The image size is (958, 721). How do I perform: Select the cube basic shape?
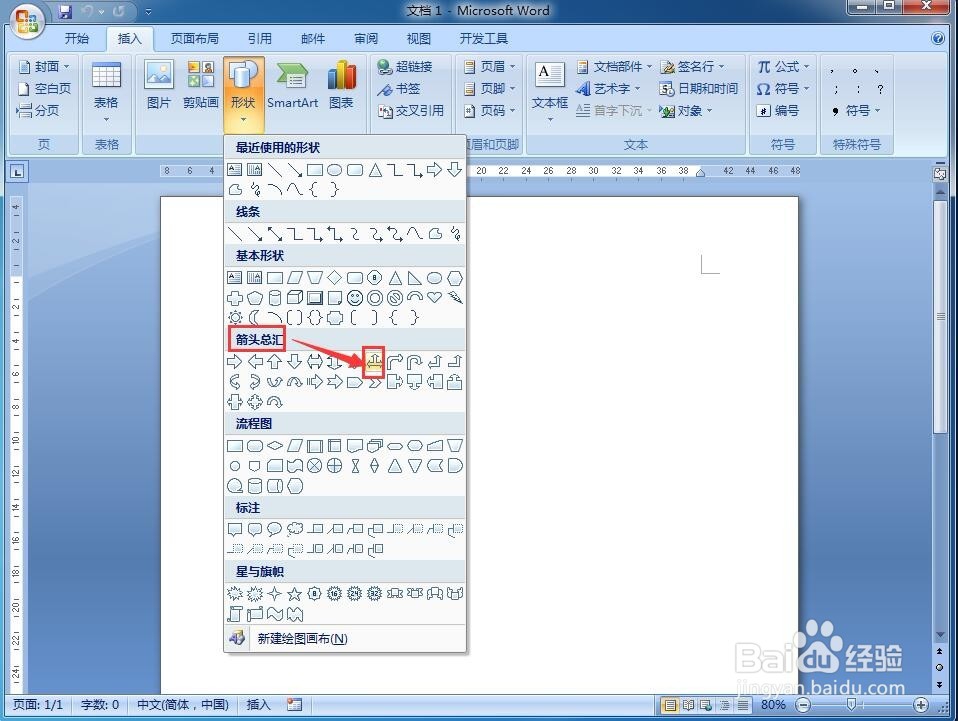[294, 298]
